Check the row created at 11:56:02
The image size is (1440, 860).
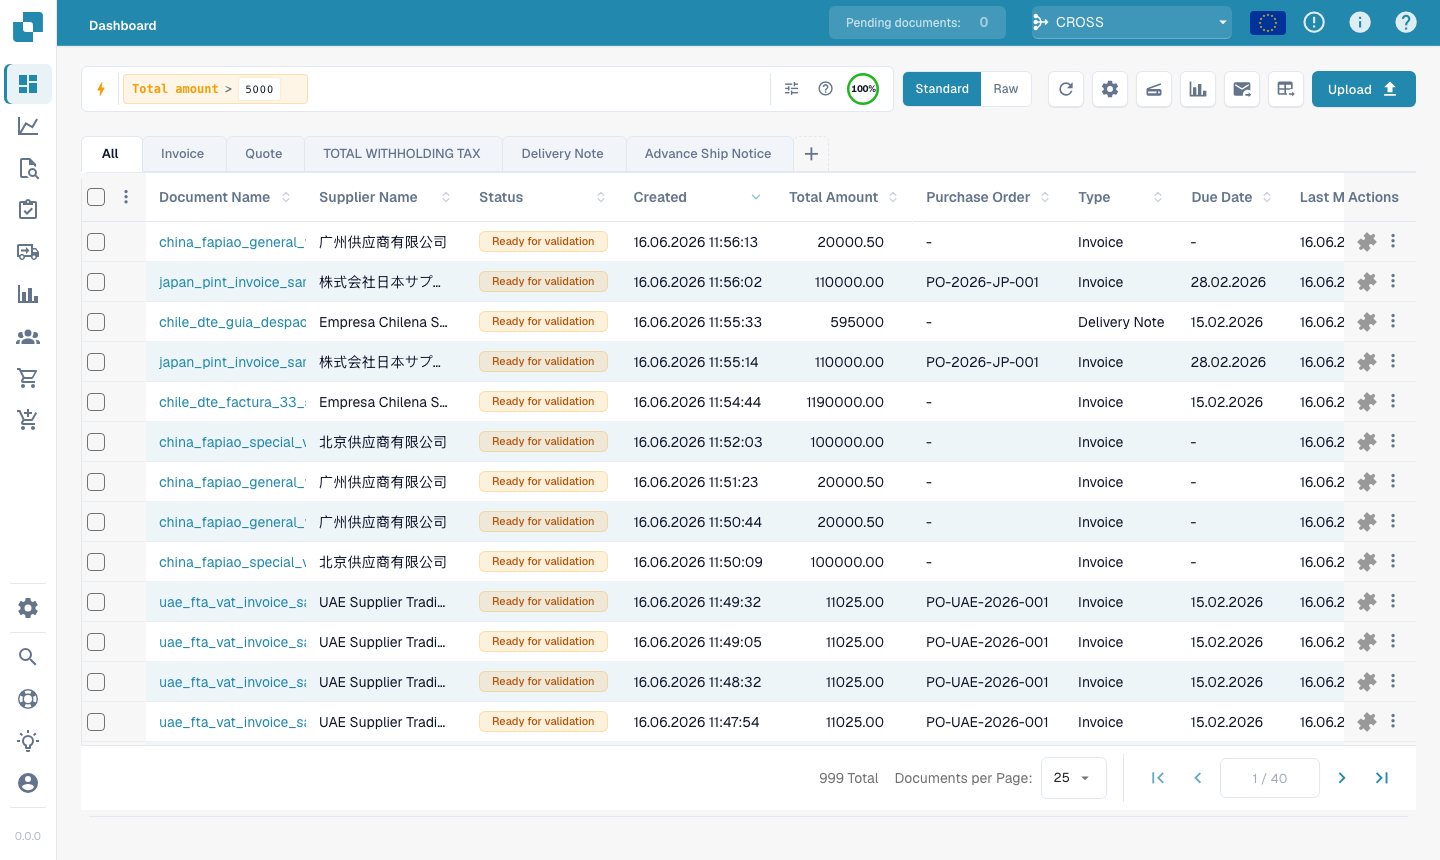tap(96, 282)
